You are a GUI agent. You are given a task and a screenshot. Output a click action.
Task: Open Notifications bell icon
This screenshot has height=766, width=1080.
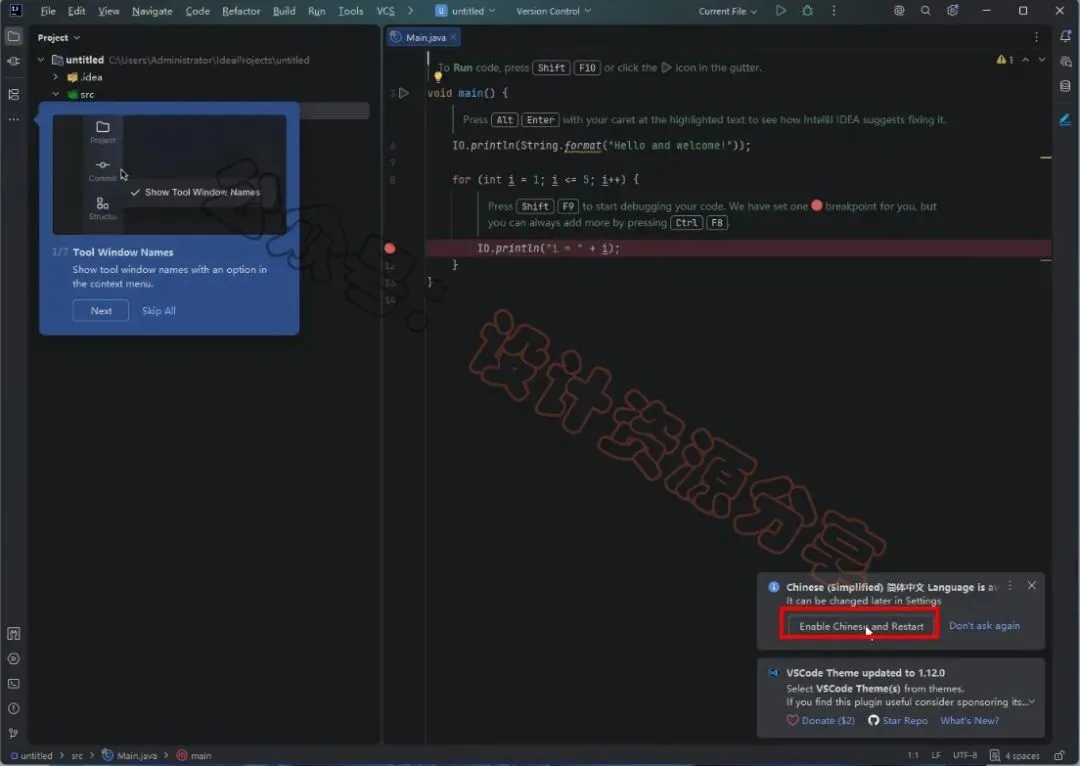pos(1066,37)
